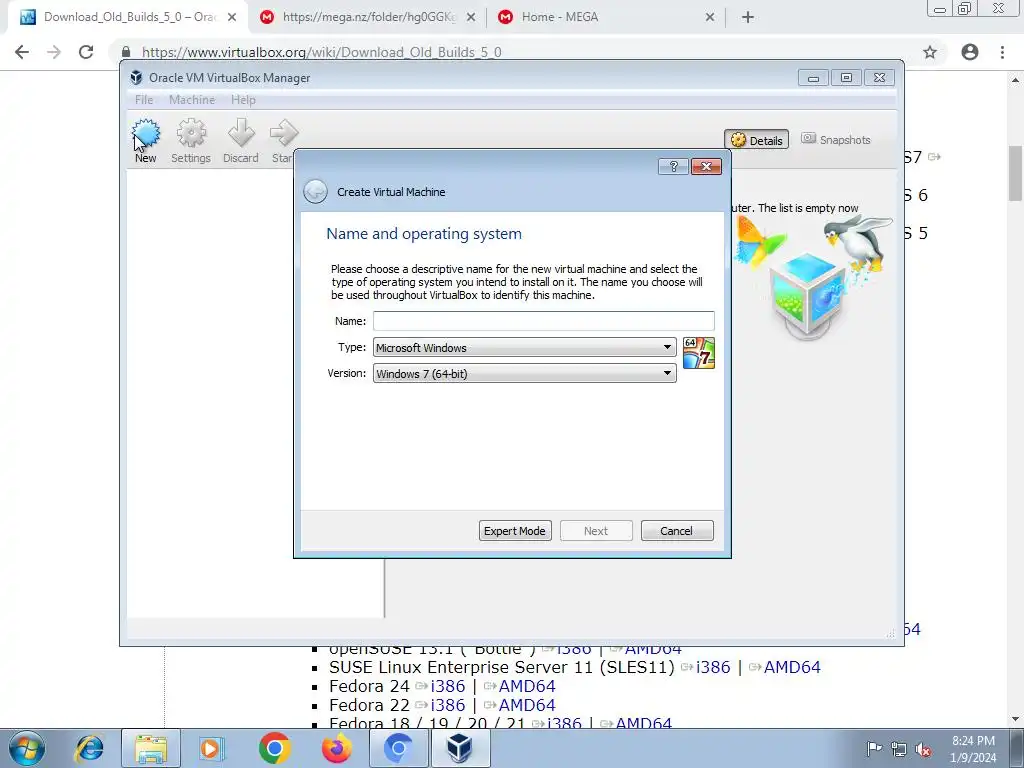This screenshot has height=768, width=1024.
Task: Click the Chromium taskbar icon
Action: (398, 748)
